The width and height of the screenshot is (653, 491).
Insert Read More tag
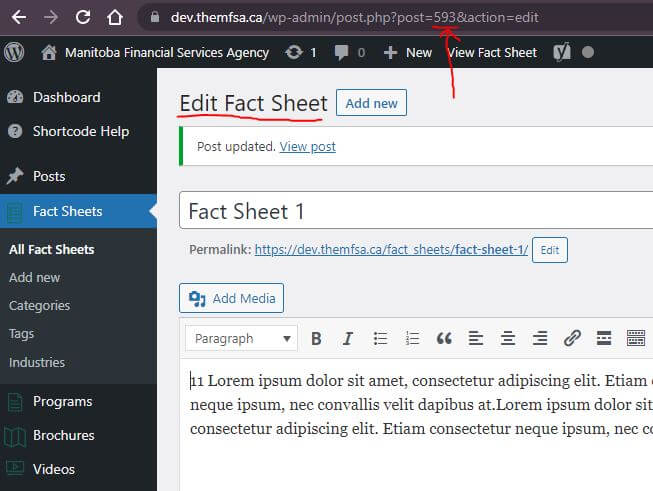point(604,339)
